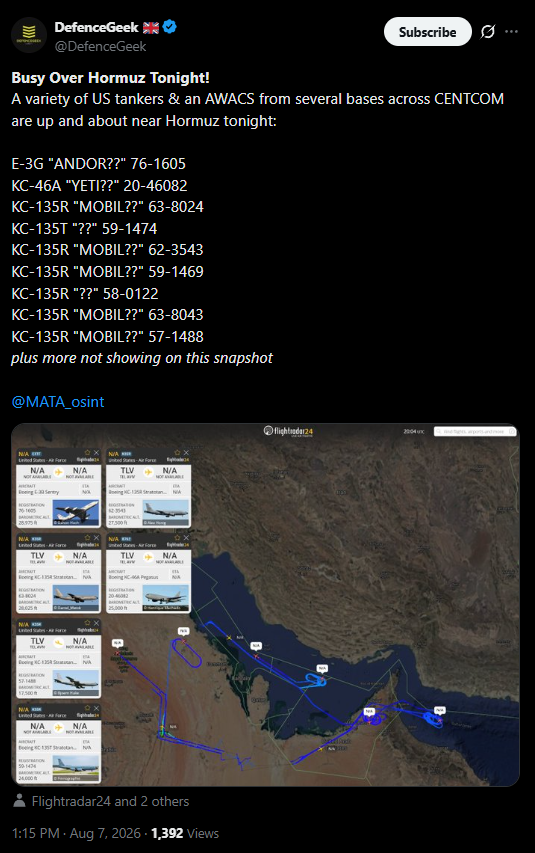Image resolution: width=535 pixels, height=853 pixels.
Task: Click the tagged people person icon
Action: 19,801
